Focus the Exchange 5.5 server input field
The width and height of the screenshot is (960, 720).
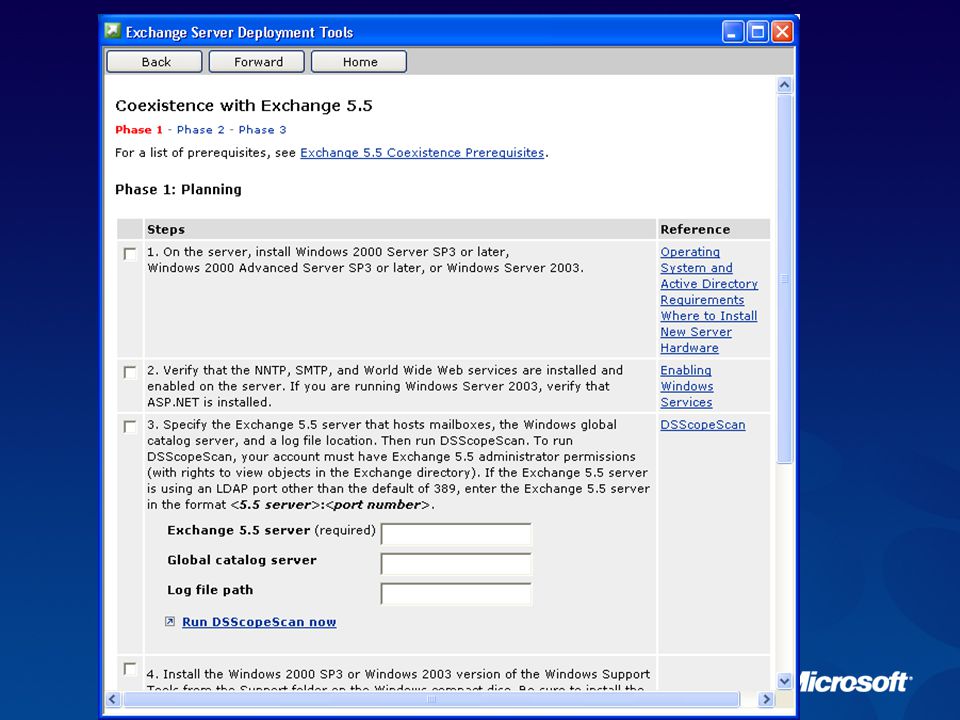point(456,534)
